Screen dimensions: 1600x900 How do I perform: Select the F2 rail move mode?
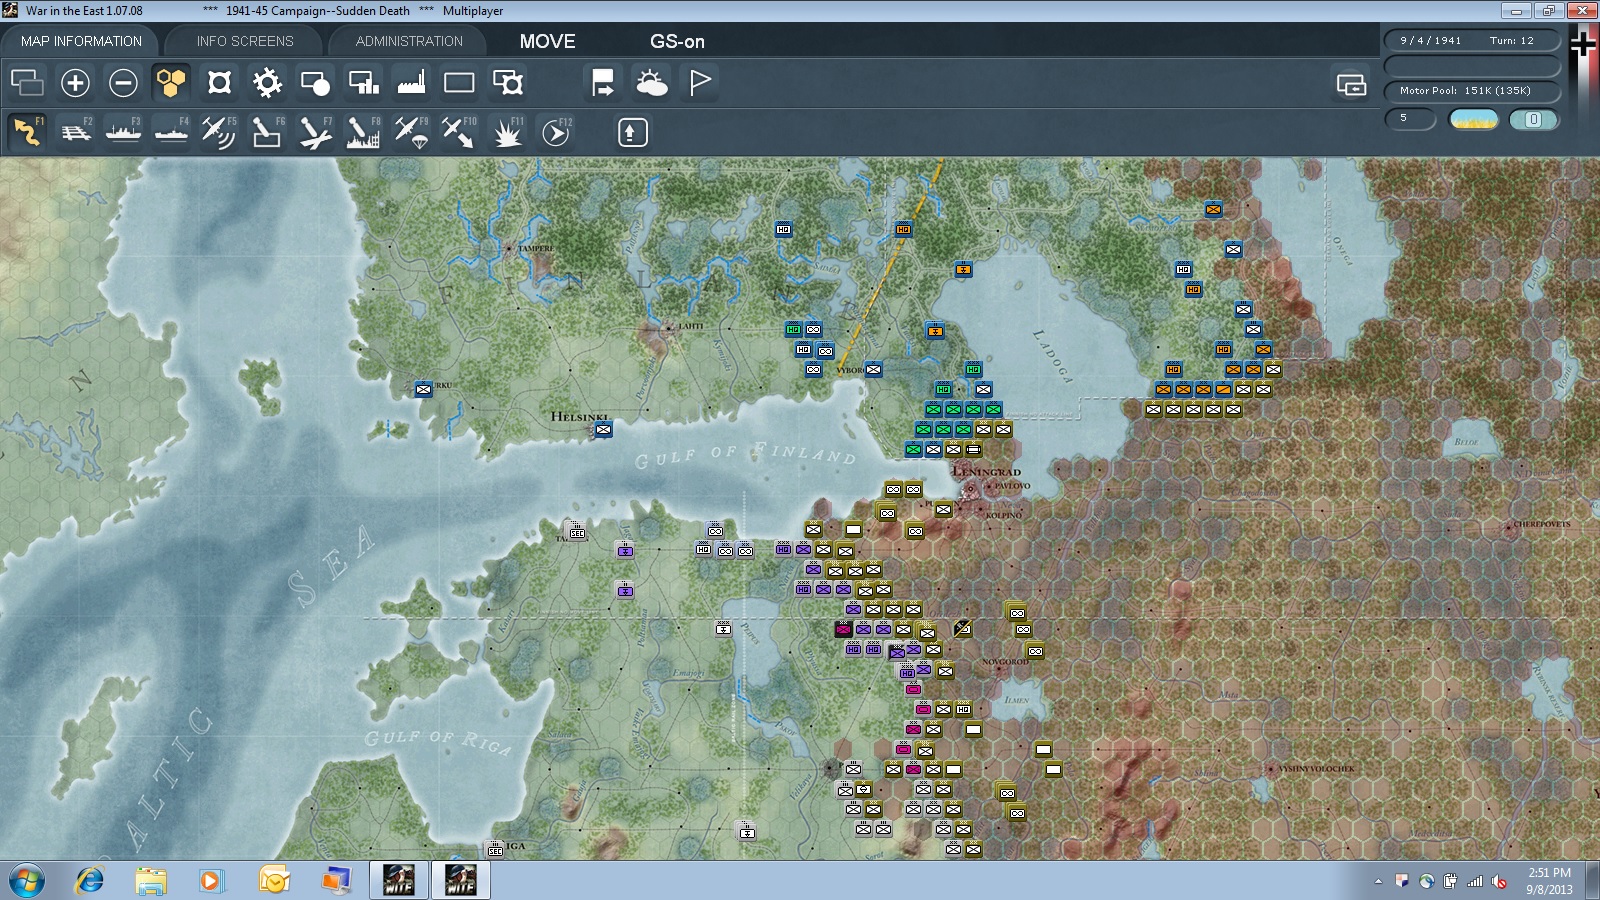click(x=76, y=132)
